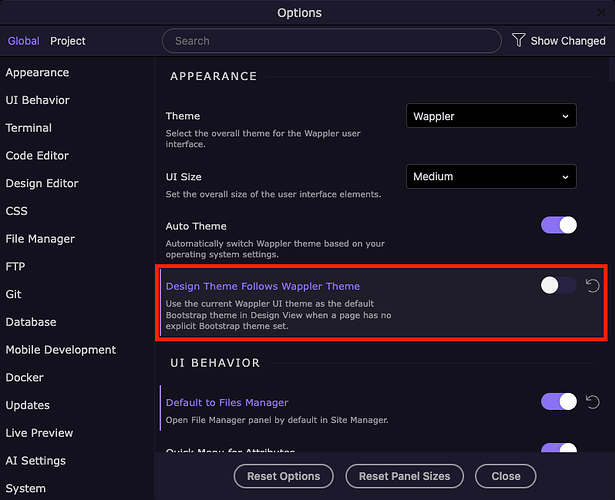Open the Theme dropdown showing Wappler

coord(491,116)
